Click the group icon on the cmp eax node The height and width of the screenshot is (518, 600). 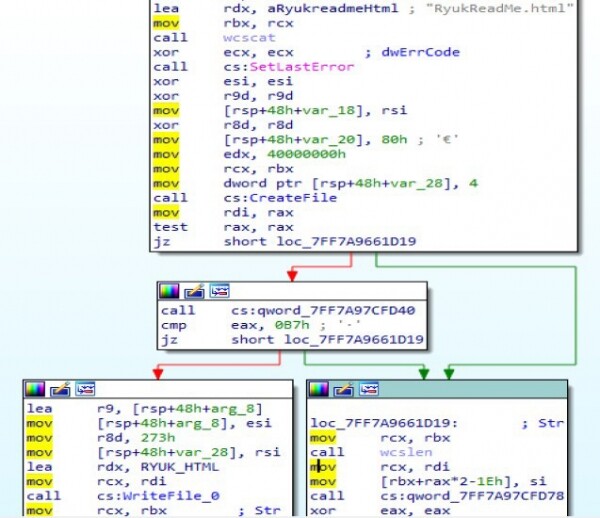pyautogui.click(x=216, y=292)
